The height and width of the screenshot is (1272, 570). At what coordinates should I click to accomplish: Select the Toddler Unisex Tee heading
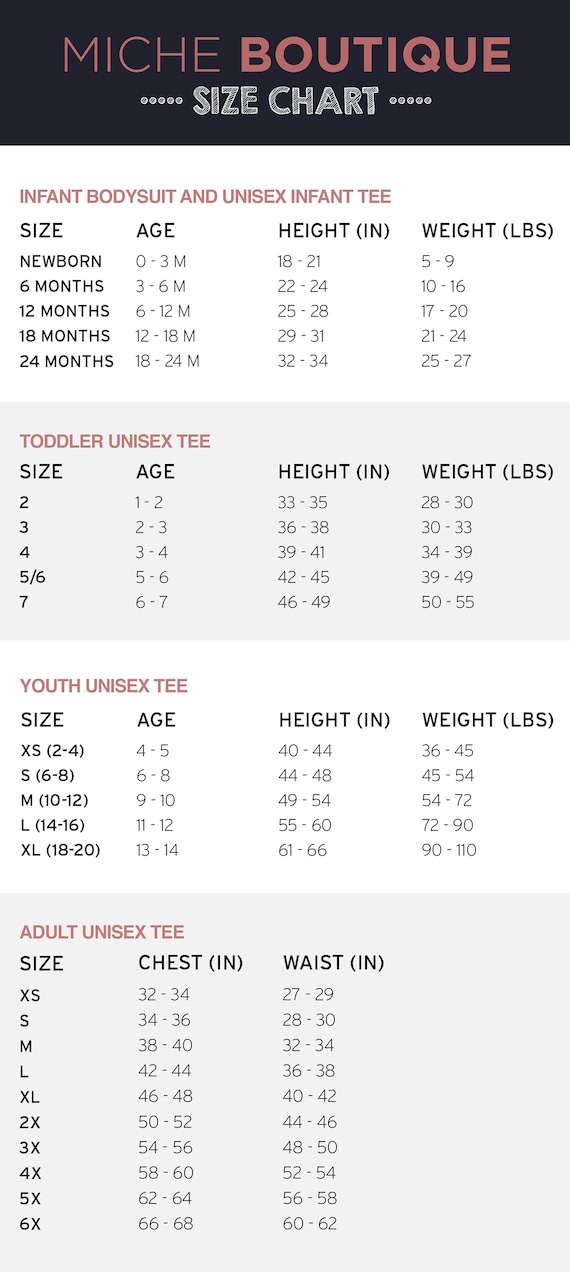point(115,441)
